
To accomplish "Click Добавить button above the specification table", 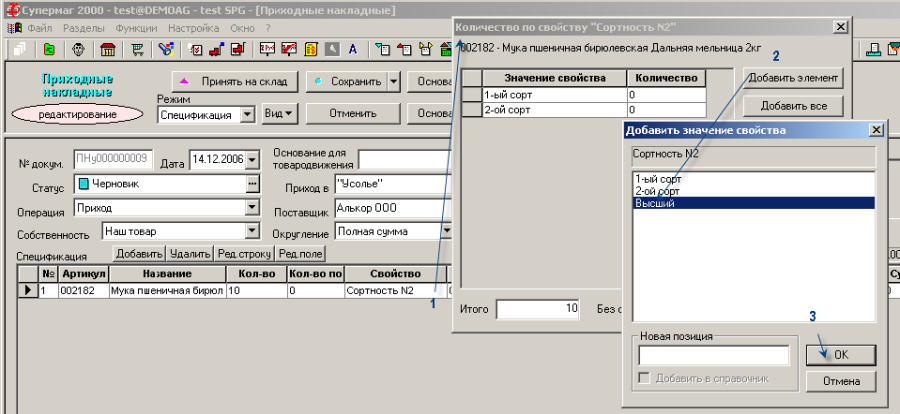I will (x=140, y=254).
